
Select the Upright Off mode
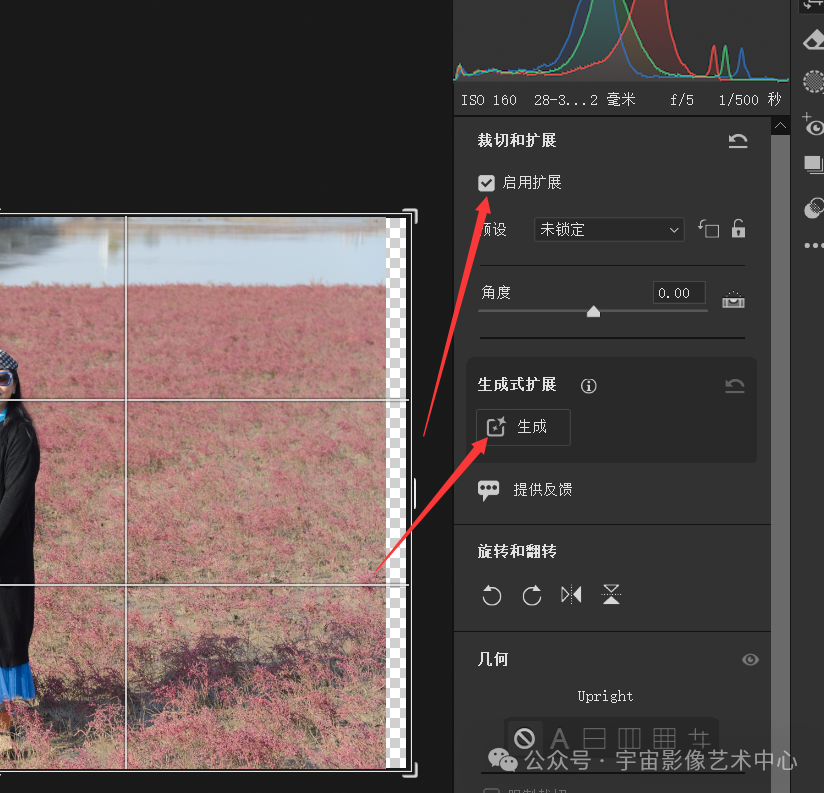click(x=525, y=739)
